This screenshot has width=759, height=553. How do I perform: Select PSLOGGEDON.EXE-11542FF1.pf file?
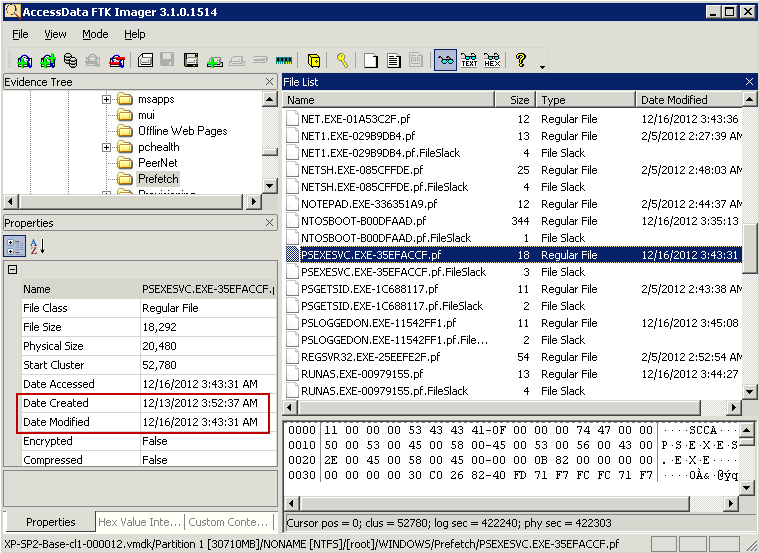point(379,323)
